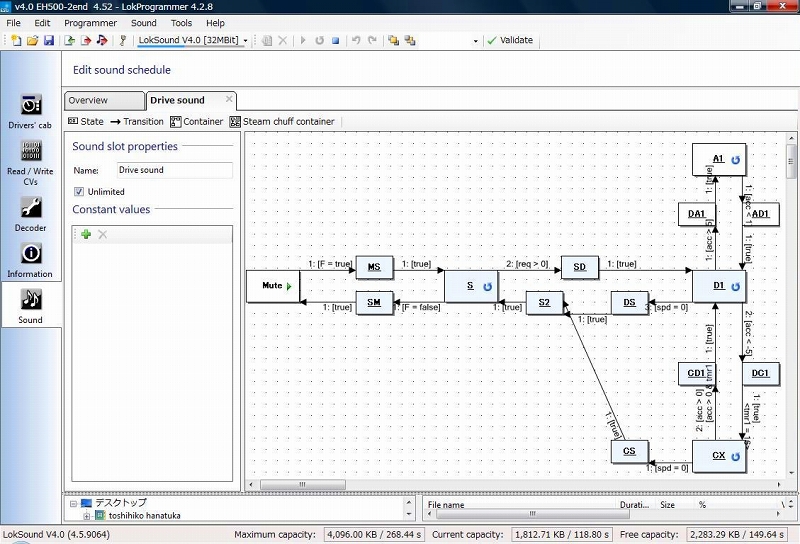The image size is (800, 544).
Task: Select the SM state node
Action: point(374,302)
